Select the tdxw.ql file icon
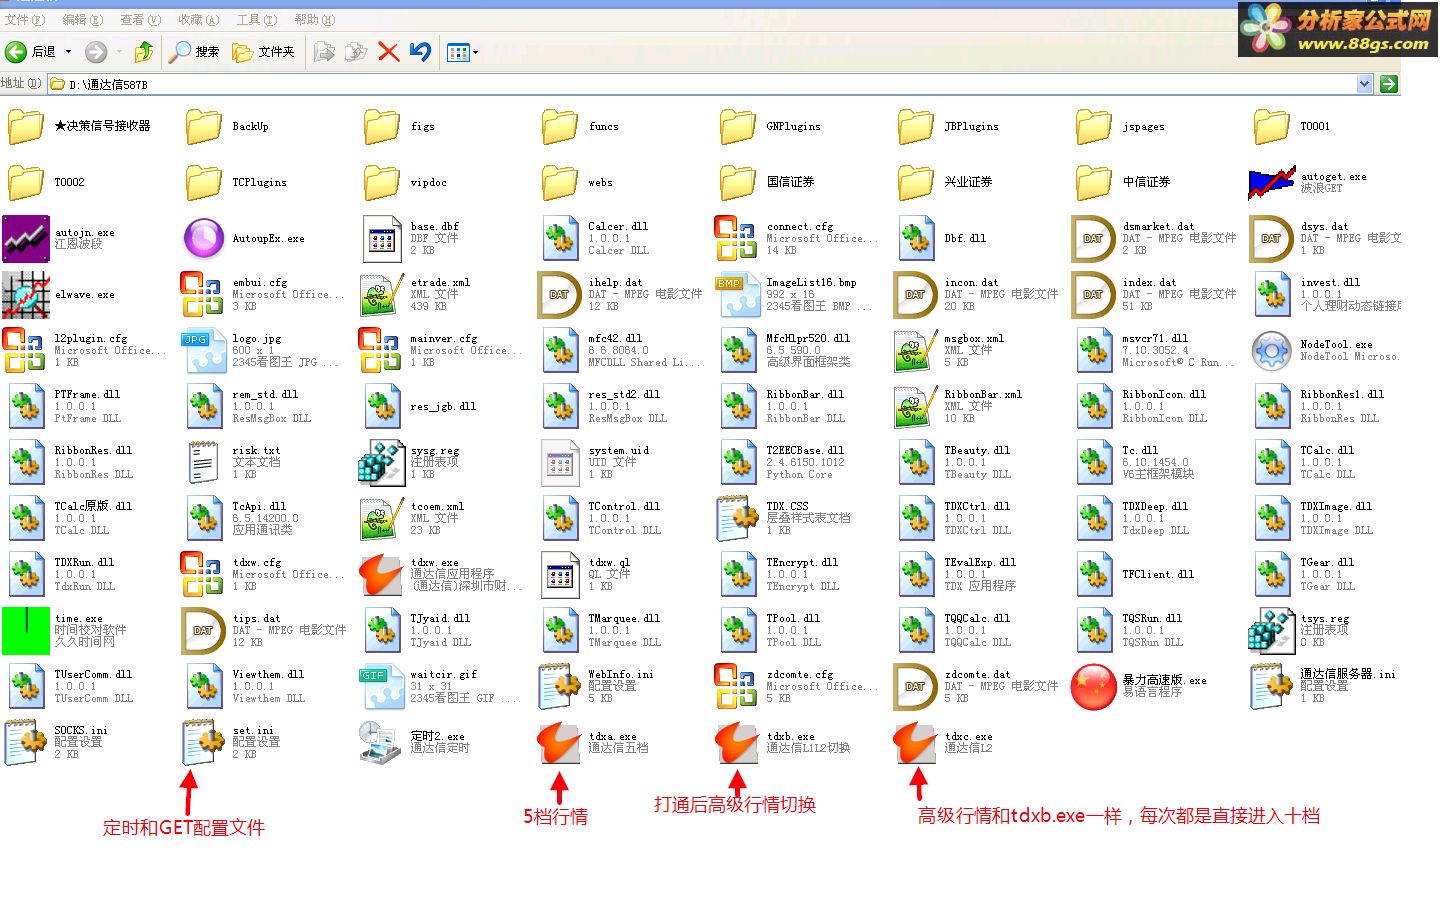Viewport: 1440px width, 900px height. tap(559, 574)
